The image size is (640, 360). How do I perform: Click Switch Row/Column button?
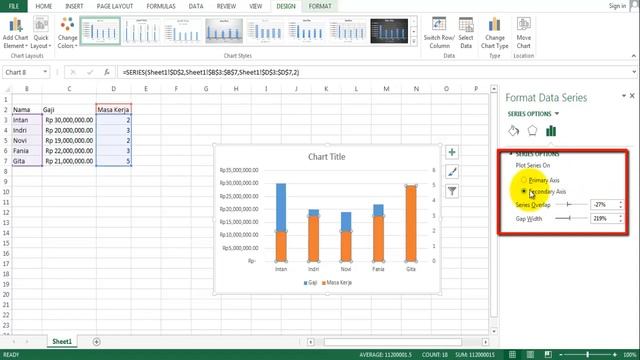(x=439, y=33)
